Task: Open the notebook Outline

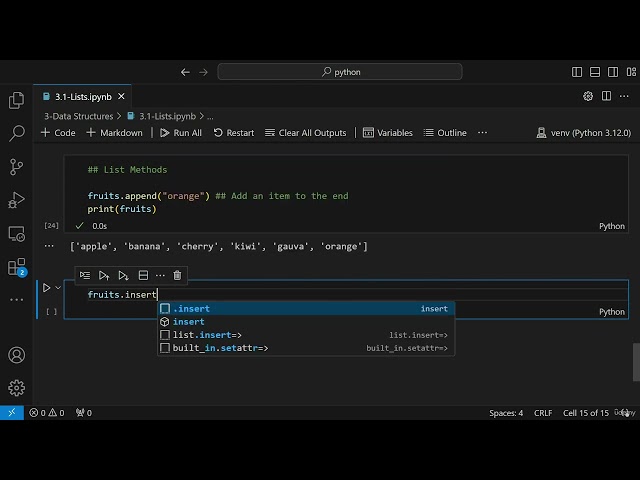Action: (x=445, y=133)
